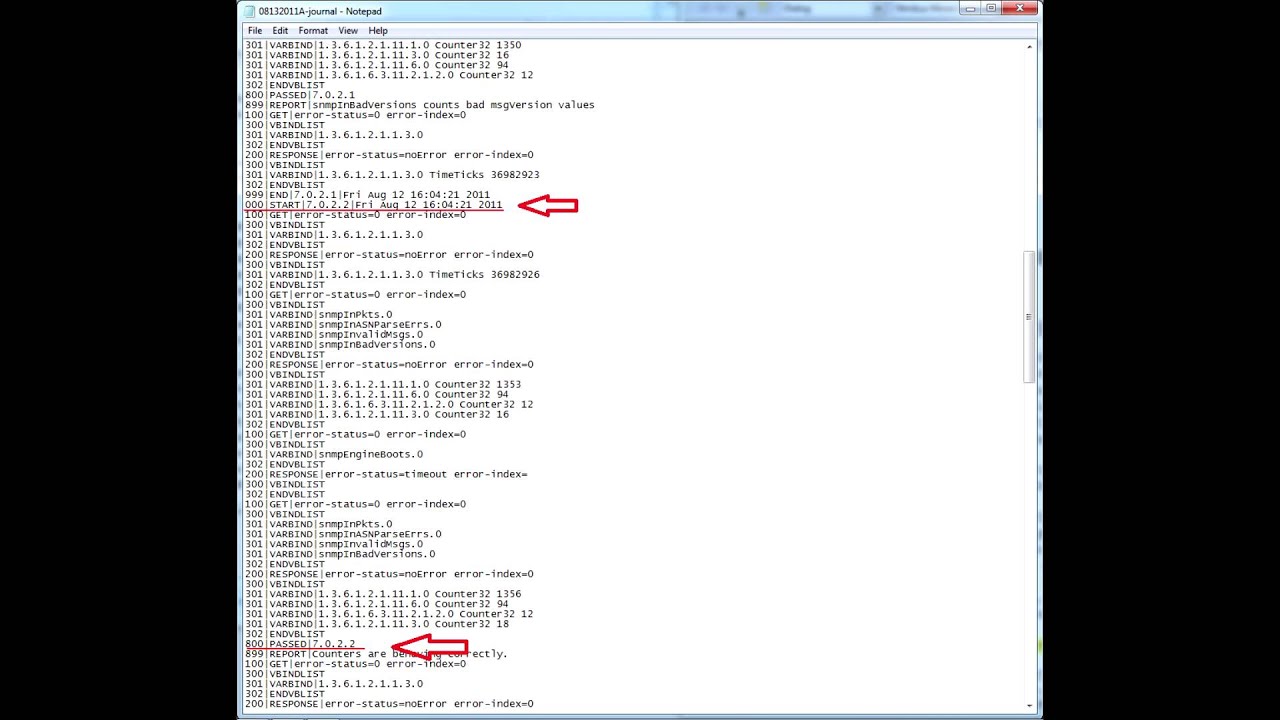1280x720 pixels.
Task: Minimize the Notepad window
Action: (x=970, y=8)
